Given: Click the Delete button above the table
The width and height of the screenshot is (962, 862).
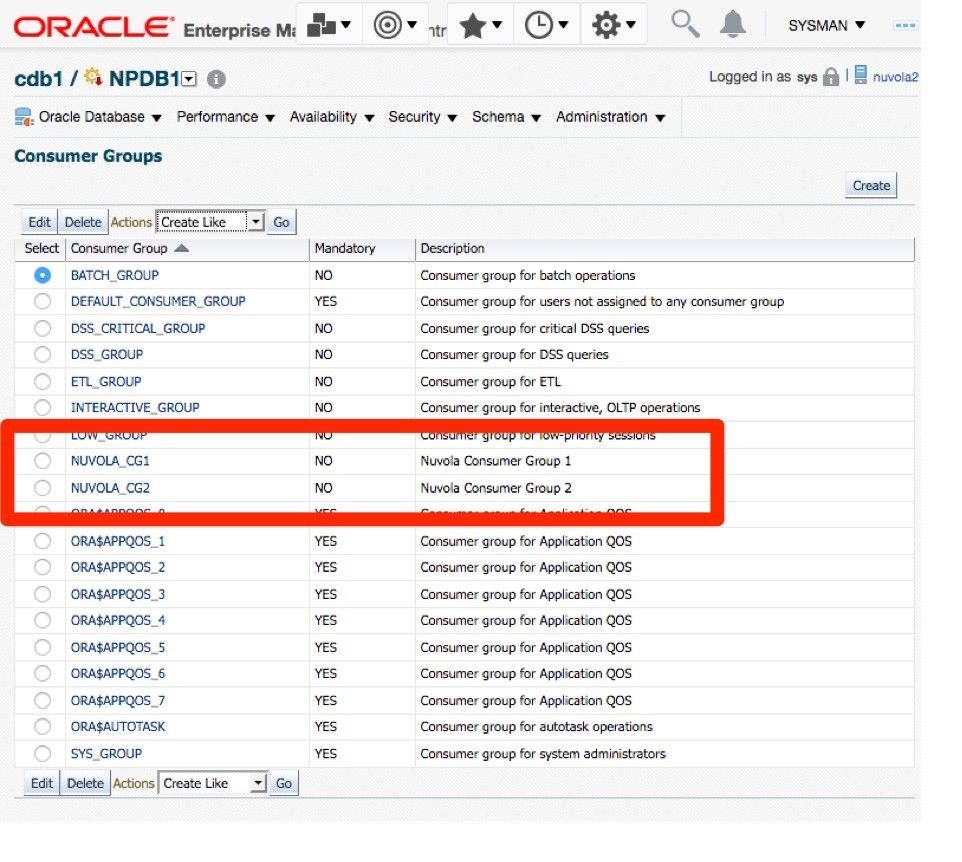Looking at the screenshot, I should tap(83, 222).
